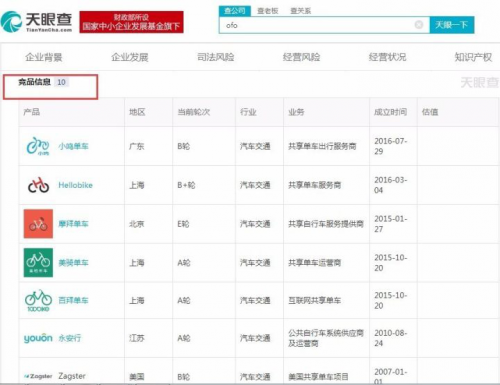Screen dimensions: 500x385
Task: Switch to the 查老板 search tab
Action: tap(268, 11)
